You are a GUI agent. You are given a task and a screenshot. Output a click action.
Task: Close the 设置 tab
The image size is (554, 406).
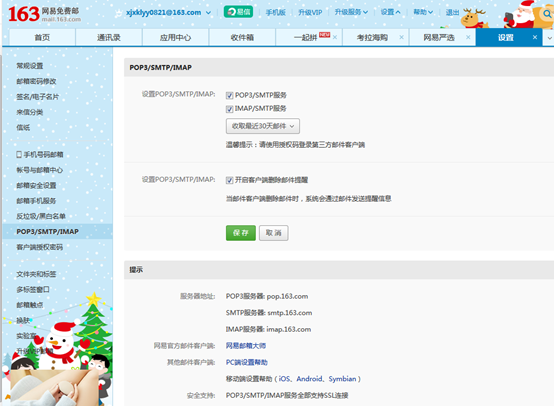(x=535, y=37)
